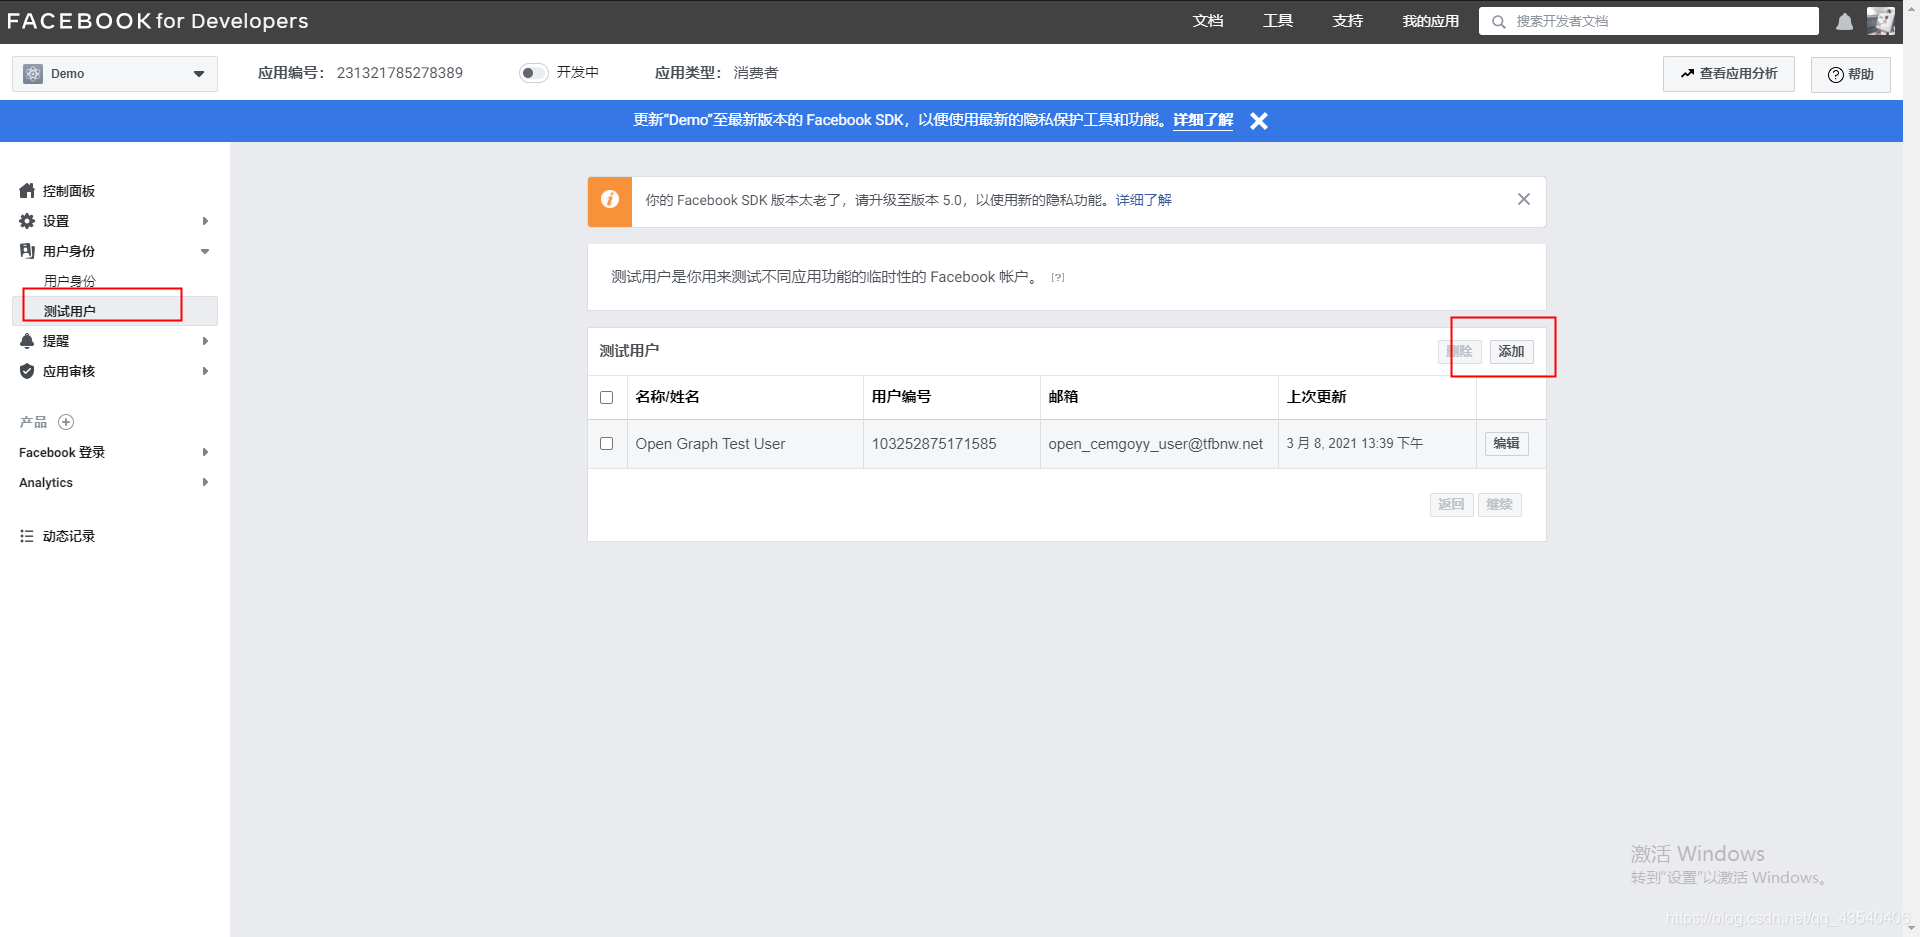Screen dimensions: 1920x937
Task: Collapse the 用户身份 sidebar section arrow
Action: pos(205,251)
